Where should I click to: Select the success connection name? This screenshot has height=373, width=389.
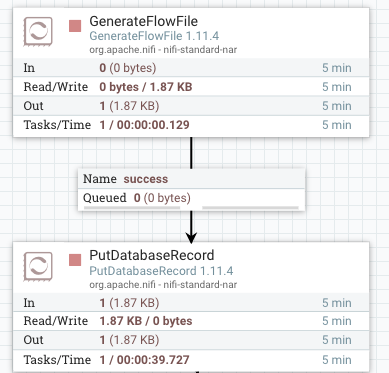(146, 179)
